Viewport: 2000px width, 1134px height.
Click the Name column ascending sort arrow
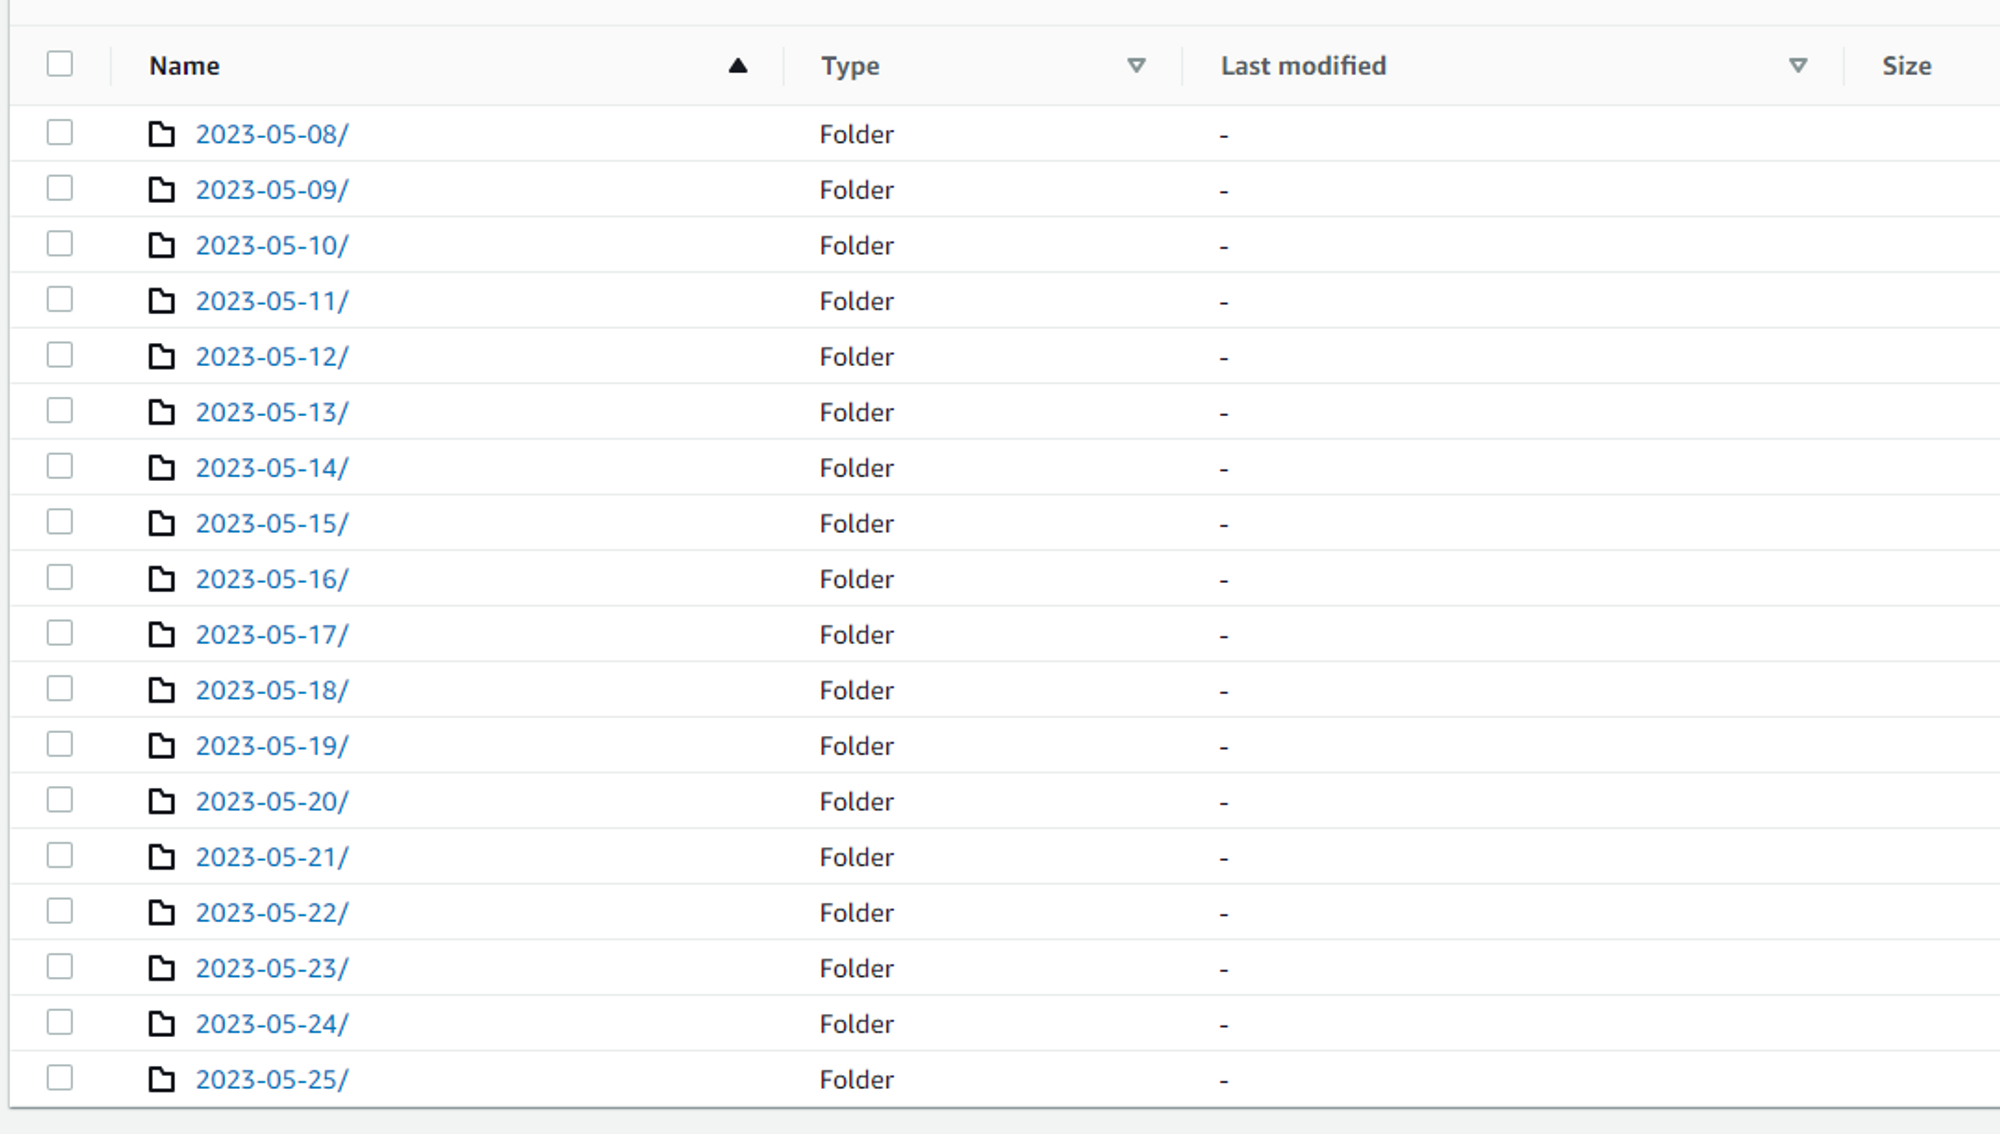[x=738, y=66]
